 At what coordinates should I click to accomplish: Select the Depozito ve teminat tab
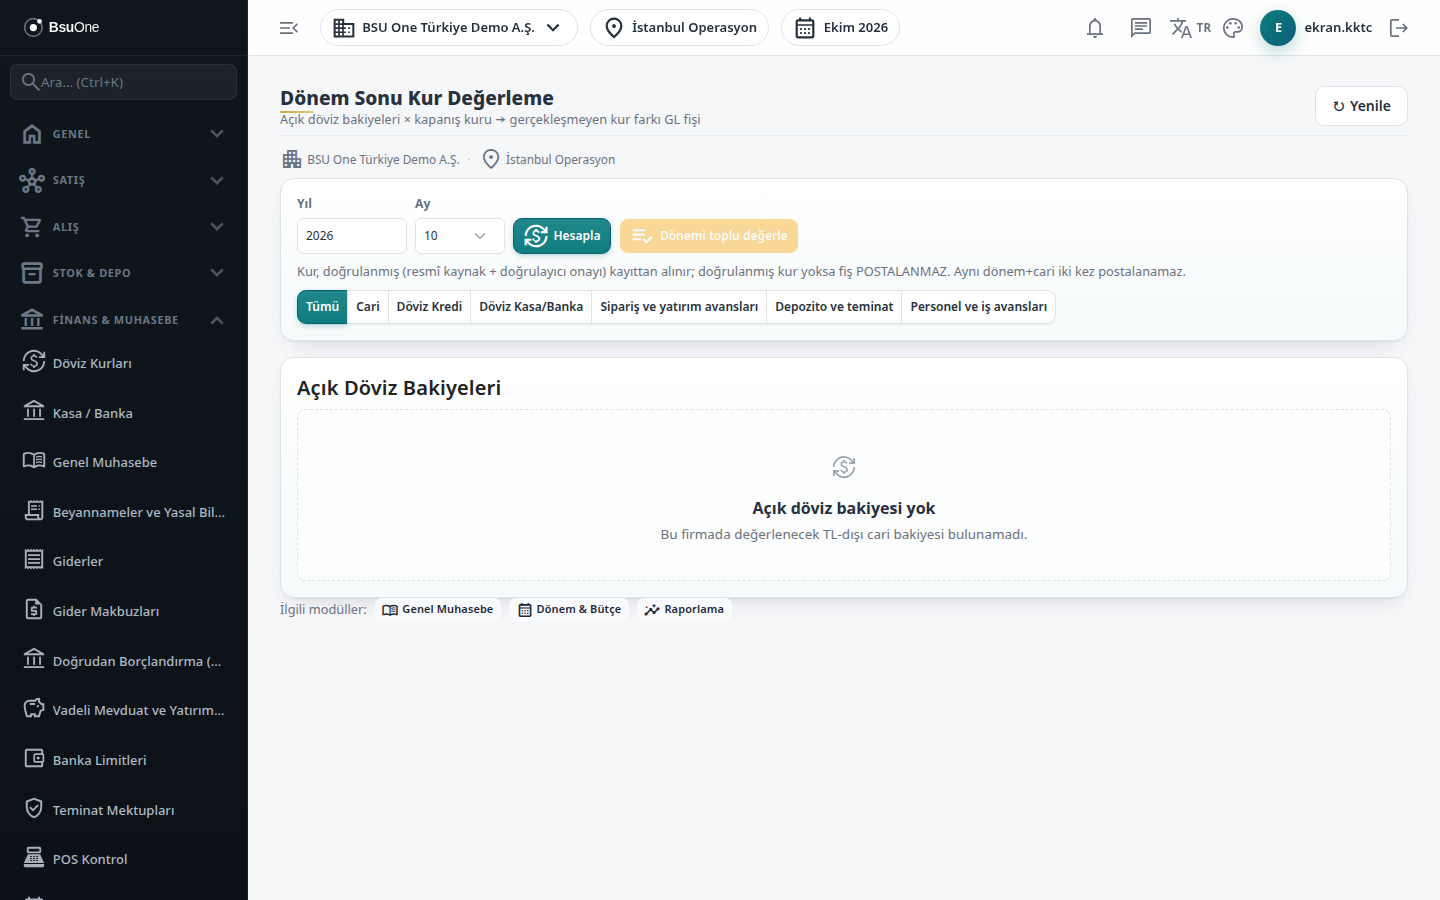click(834, 307)
